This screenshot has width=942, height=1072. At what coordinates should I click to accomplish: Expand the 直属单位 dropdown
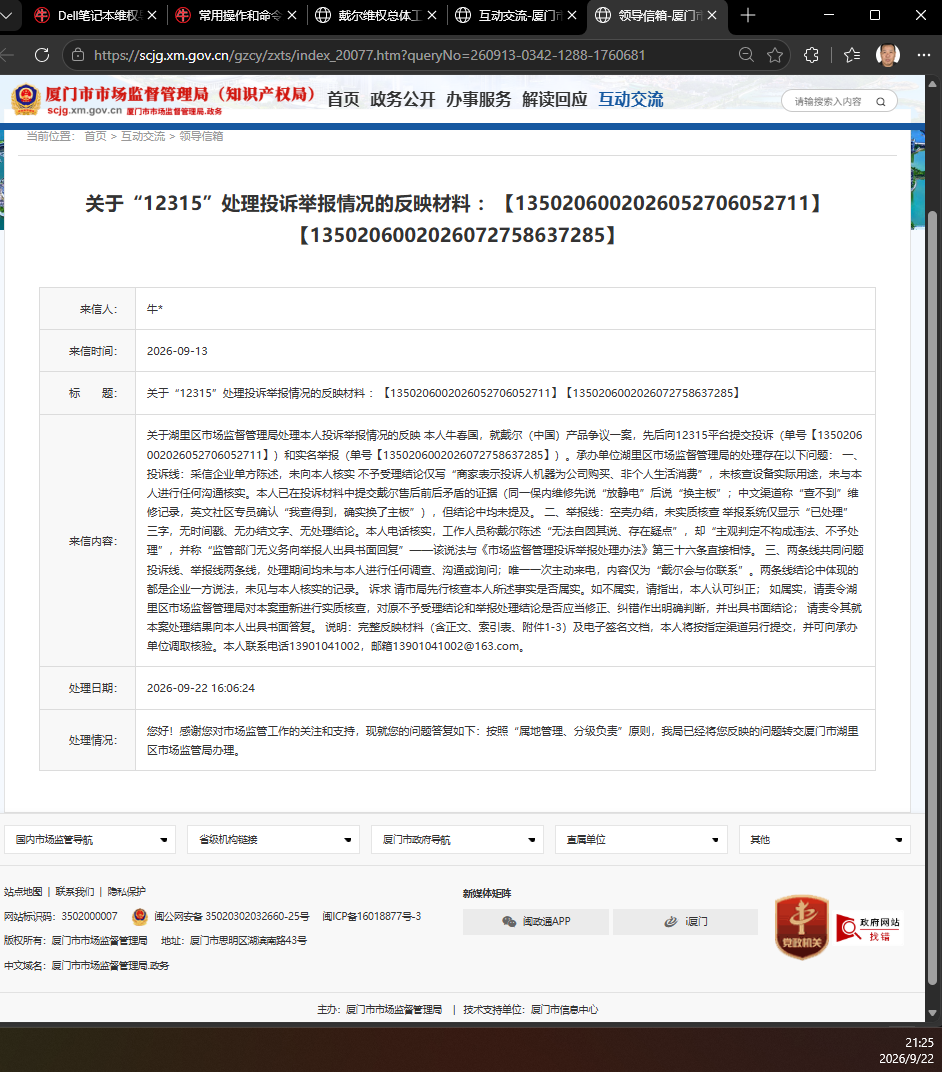[x=641, y=840]
